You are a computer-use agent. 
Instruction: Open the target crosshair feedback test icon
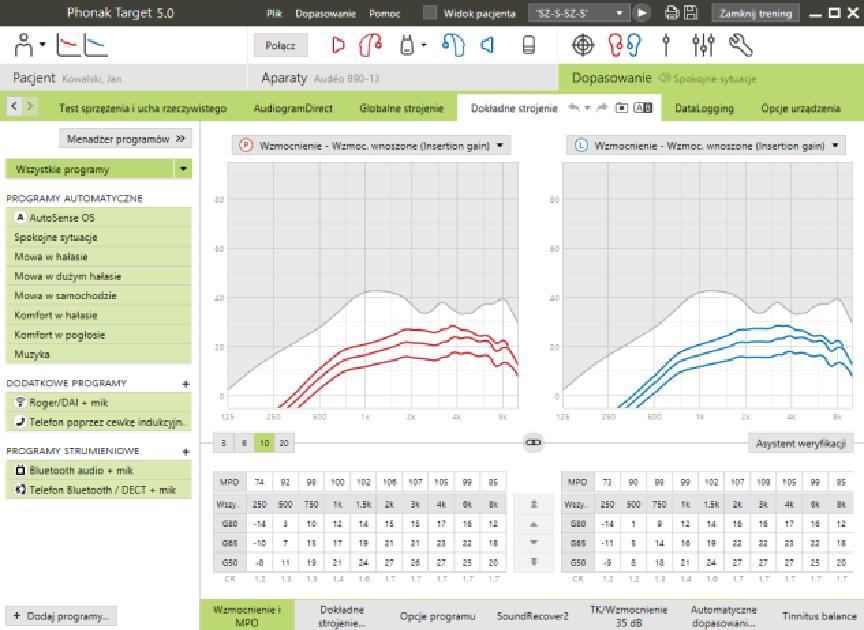(583, 45)
